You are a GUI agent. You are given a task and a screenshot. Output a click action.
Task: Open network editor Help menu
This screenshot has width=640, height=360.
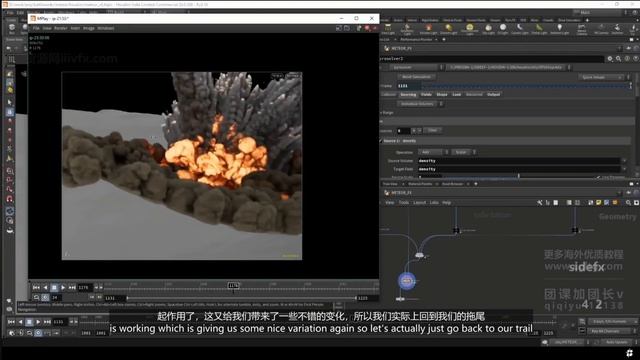pyautogui.click(x=447, y=202)
